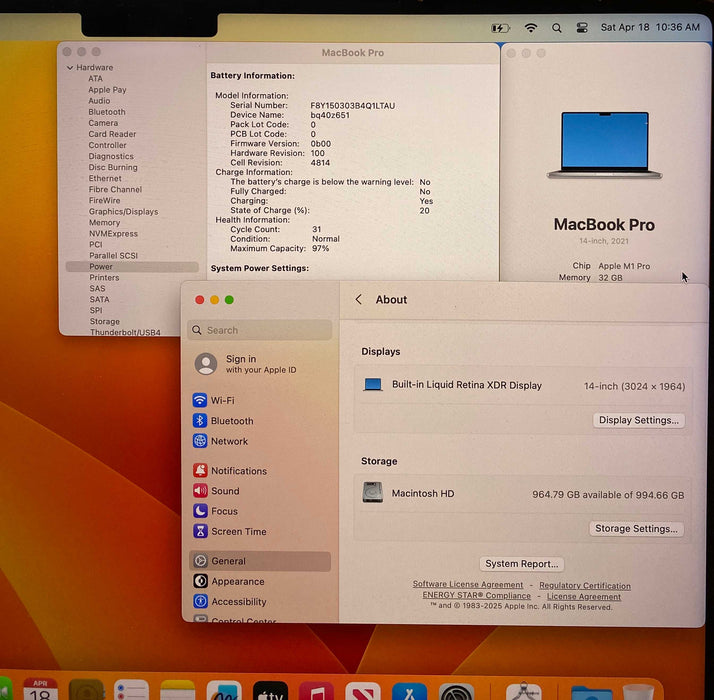Click Sign in with your Apple ID

(x=261, y=364)
